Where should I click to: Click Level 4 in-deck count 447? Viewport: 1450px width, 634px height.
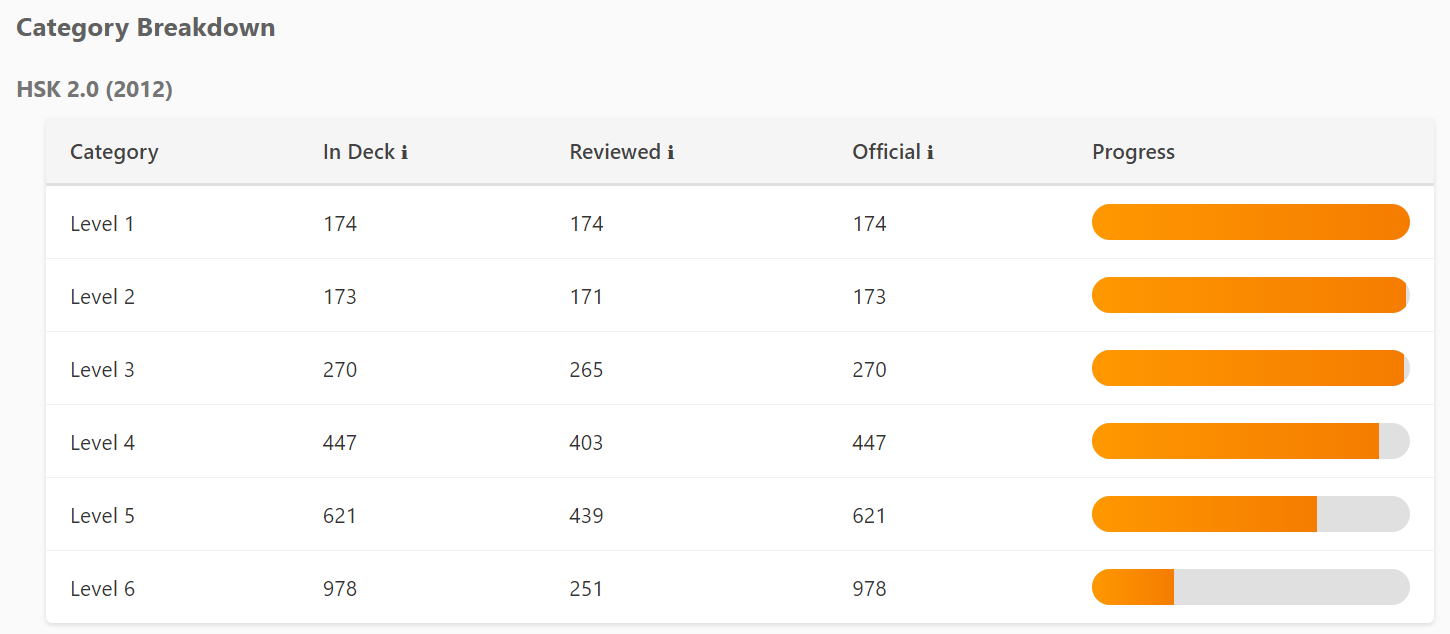(x=340, y=443)
